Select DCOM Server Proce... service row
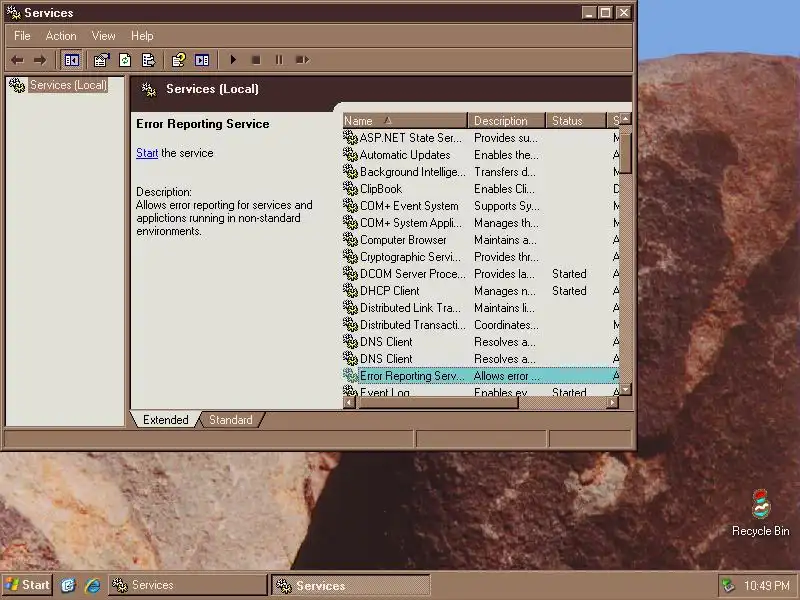Image resolution: width=800 pixels, height=600 pixels. coord(481,274)
